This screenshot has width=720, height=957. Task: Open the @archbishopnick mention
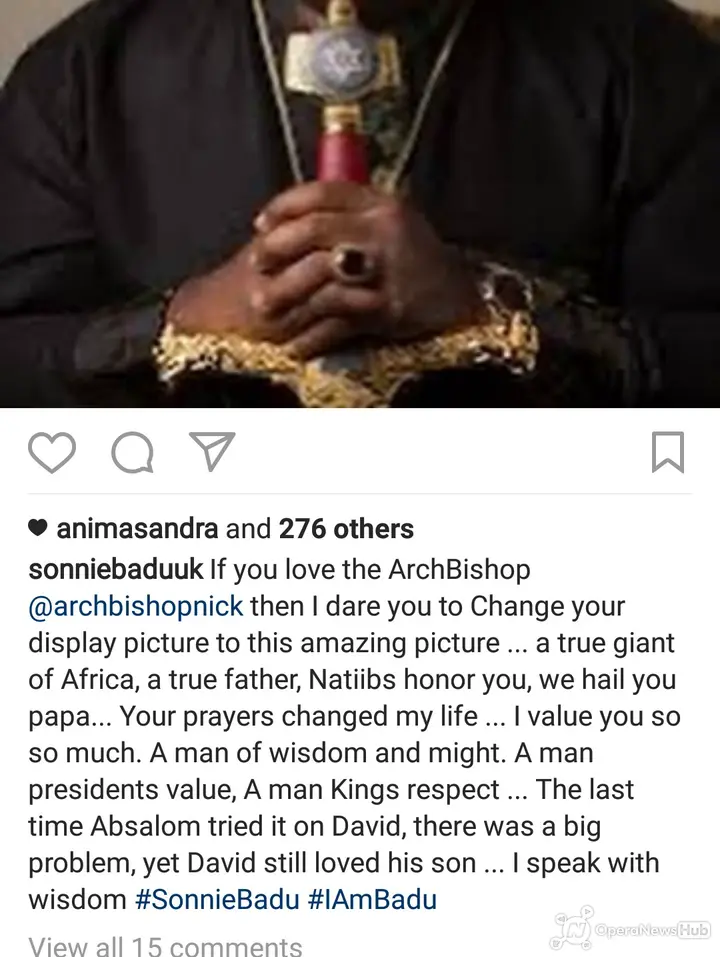tap(136, 607)
